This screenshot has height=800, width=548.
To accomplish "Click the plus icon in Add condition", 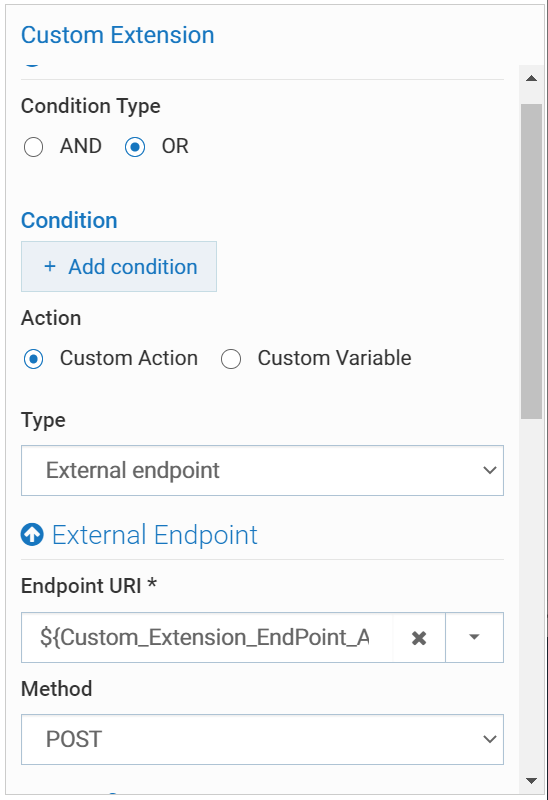I will tap(49, 266).
